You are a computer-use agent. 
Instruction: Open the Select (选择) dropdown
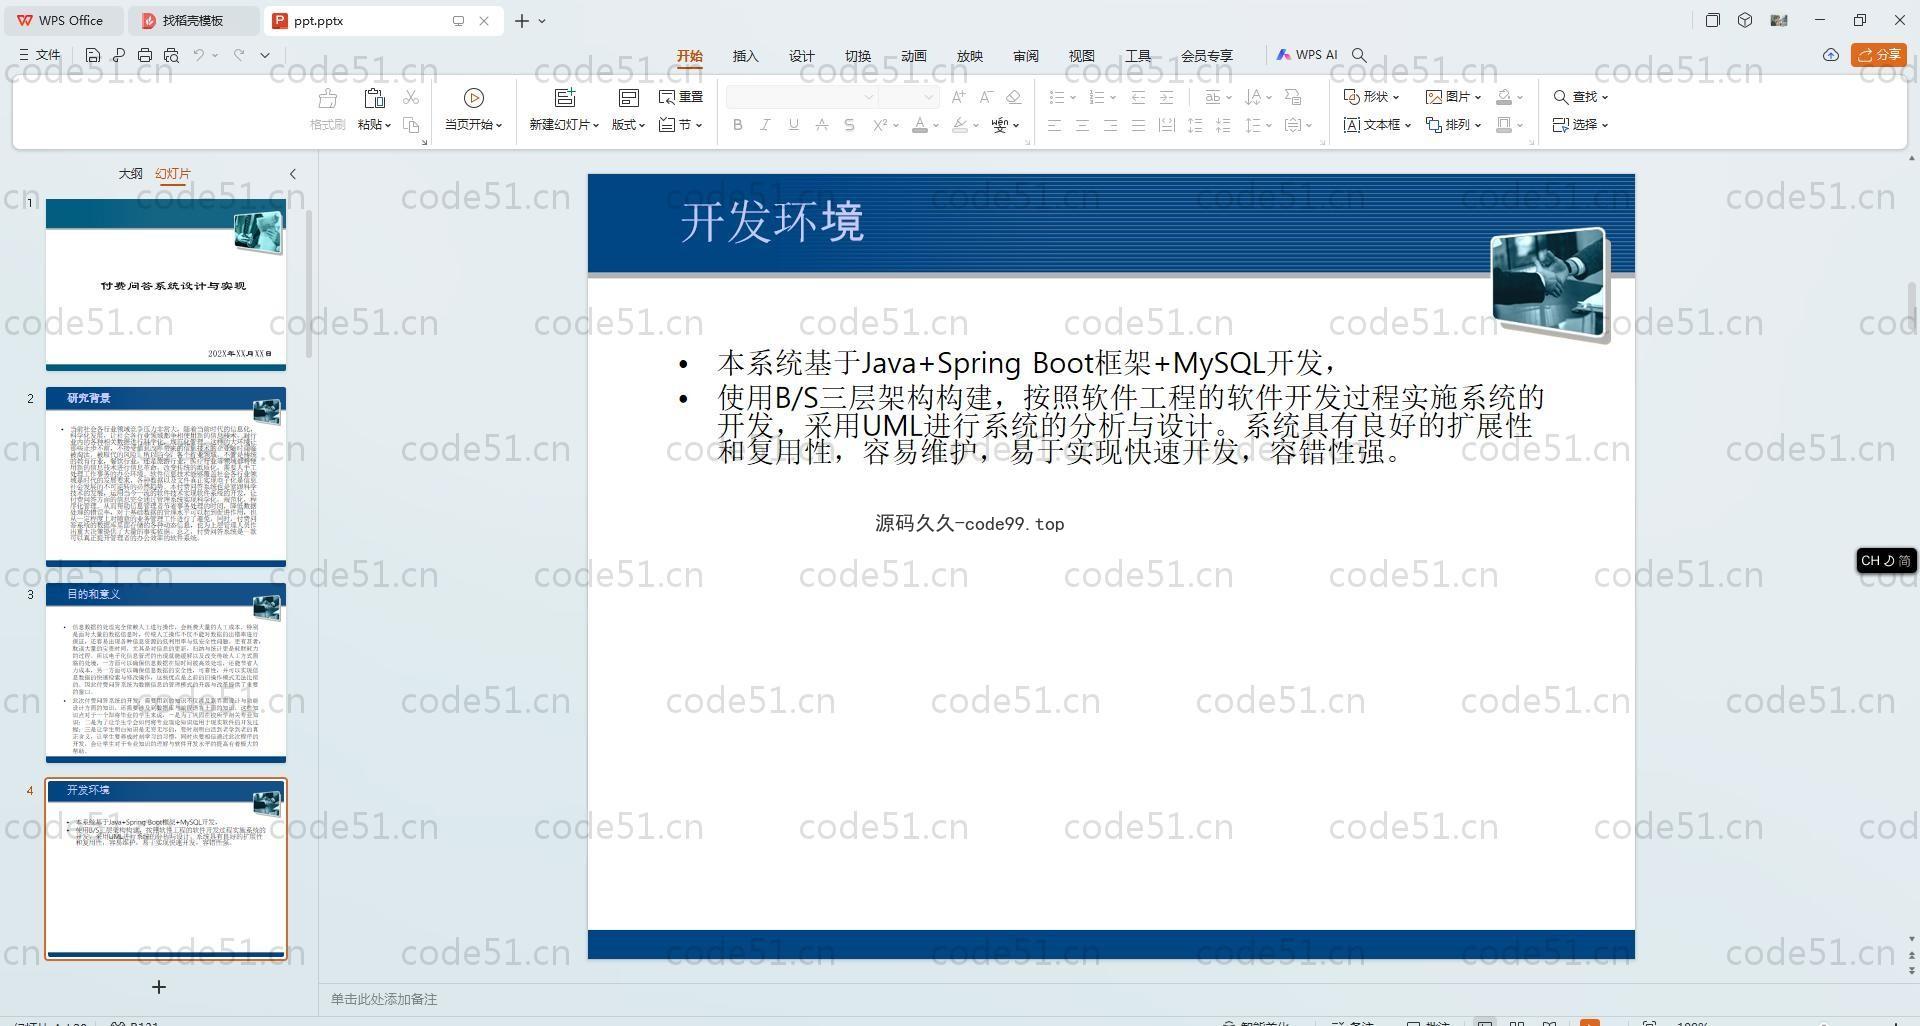[x=1580, y=125]
